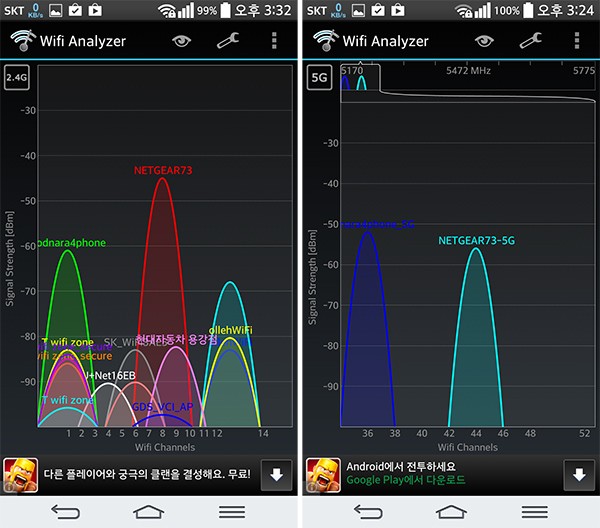The height and width of the screenshot is (528, 600).
Task: Tap download arrow on left ad banner
Action: pos(276,475)
